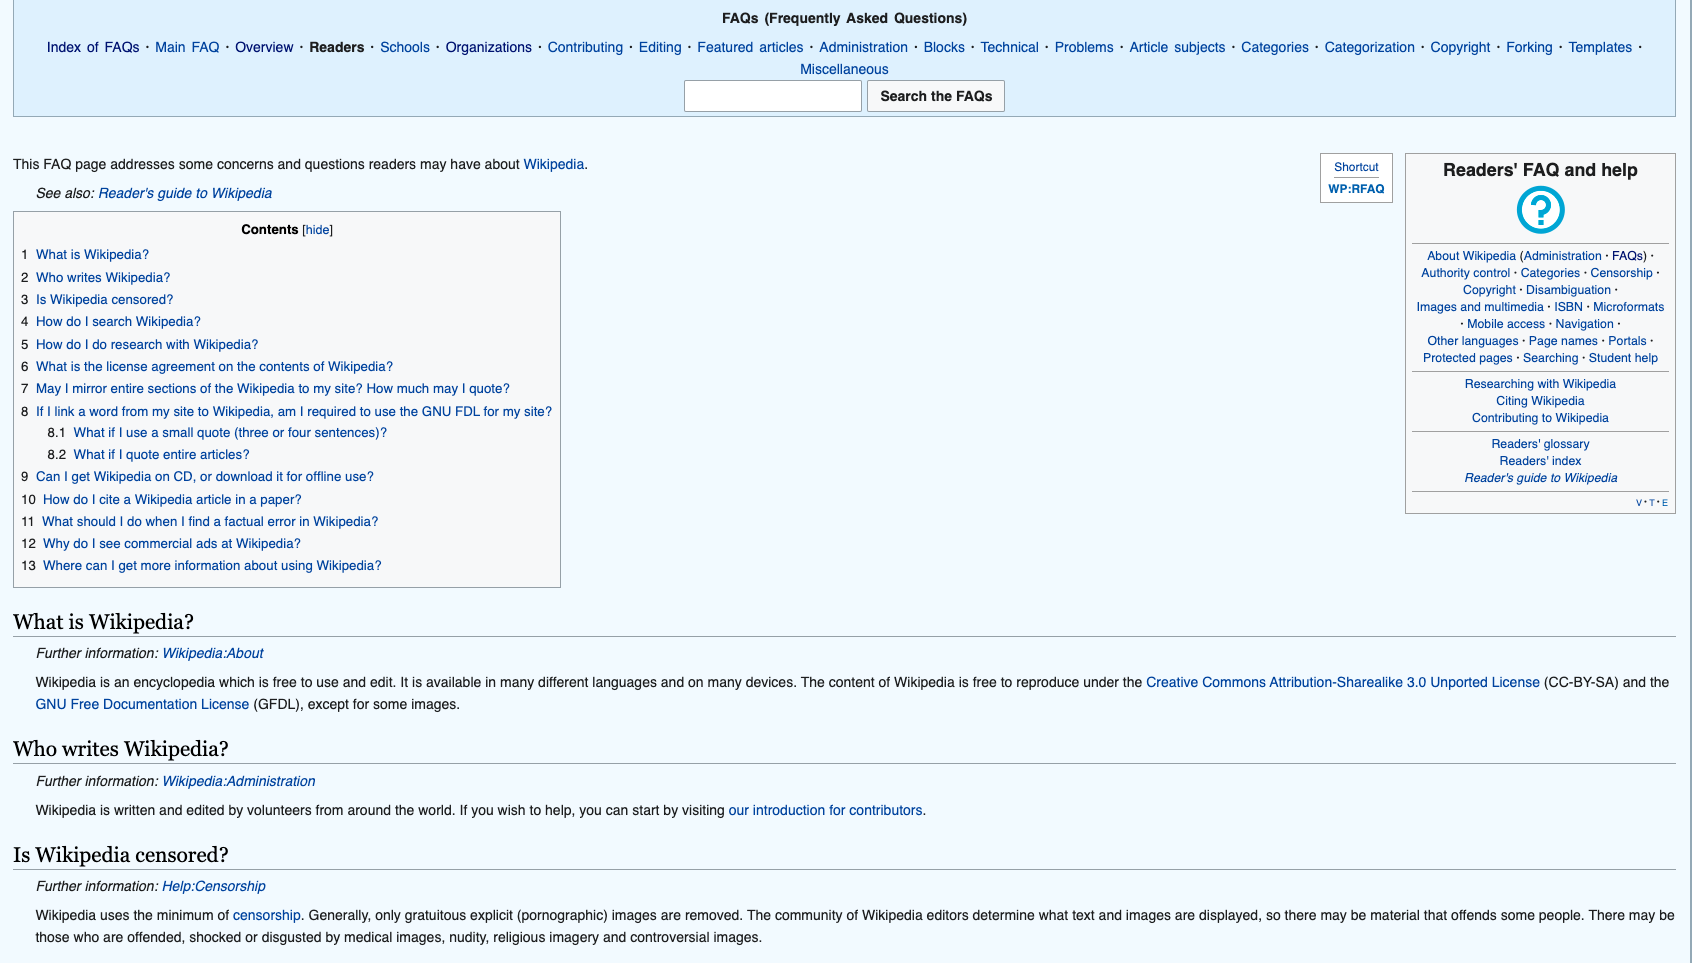Viewport: 1698px width, 963px height.
Task: Open Index of FAQs navigation link
Action: click(93, 47)
